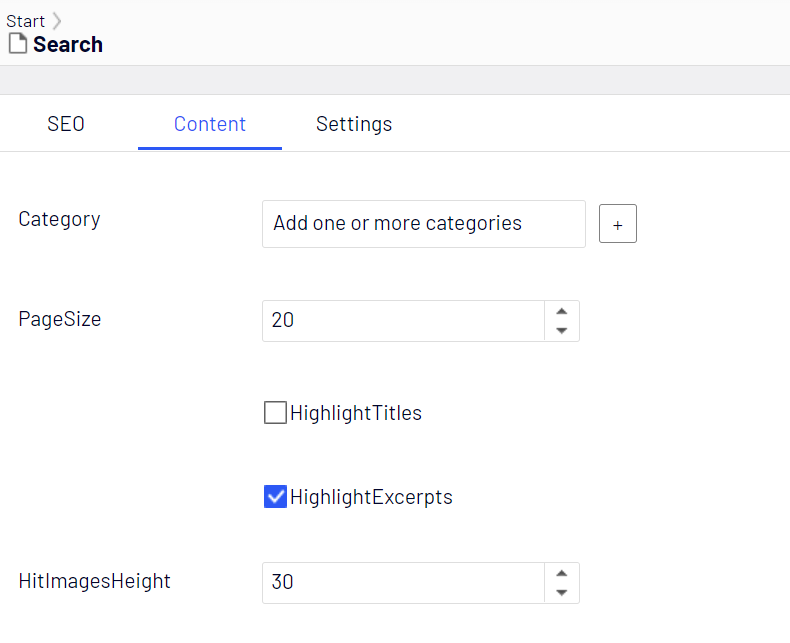Enable the HighlightTitles checkbox

(275, 413)
